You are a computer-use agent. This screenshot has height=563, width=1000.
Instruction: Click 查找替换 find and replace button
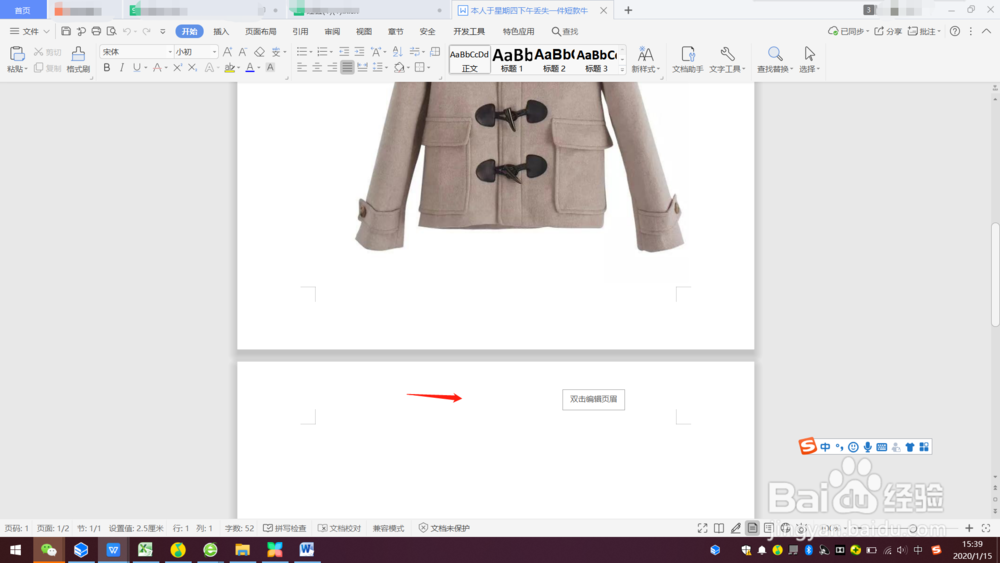pos(774,59)
